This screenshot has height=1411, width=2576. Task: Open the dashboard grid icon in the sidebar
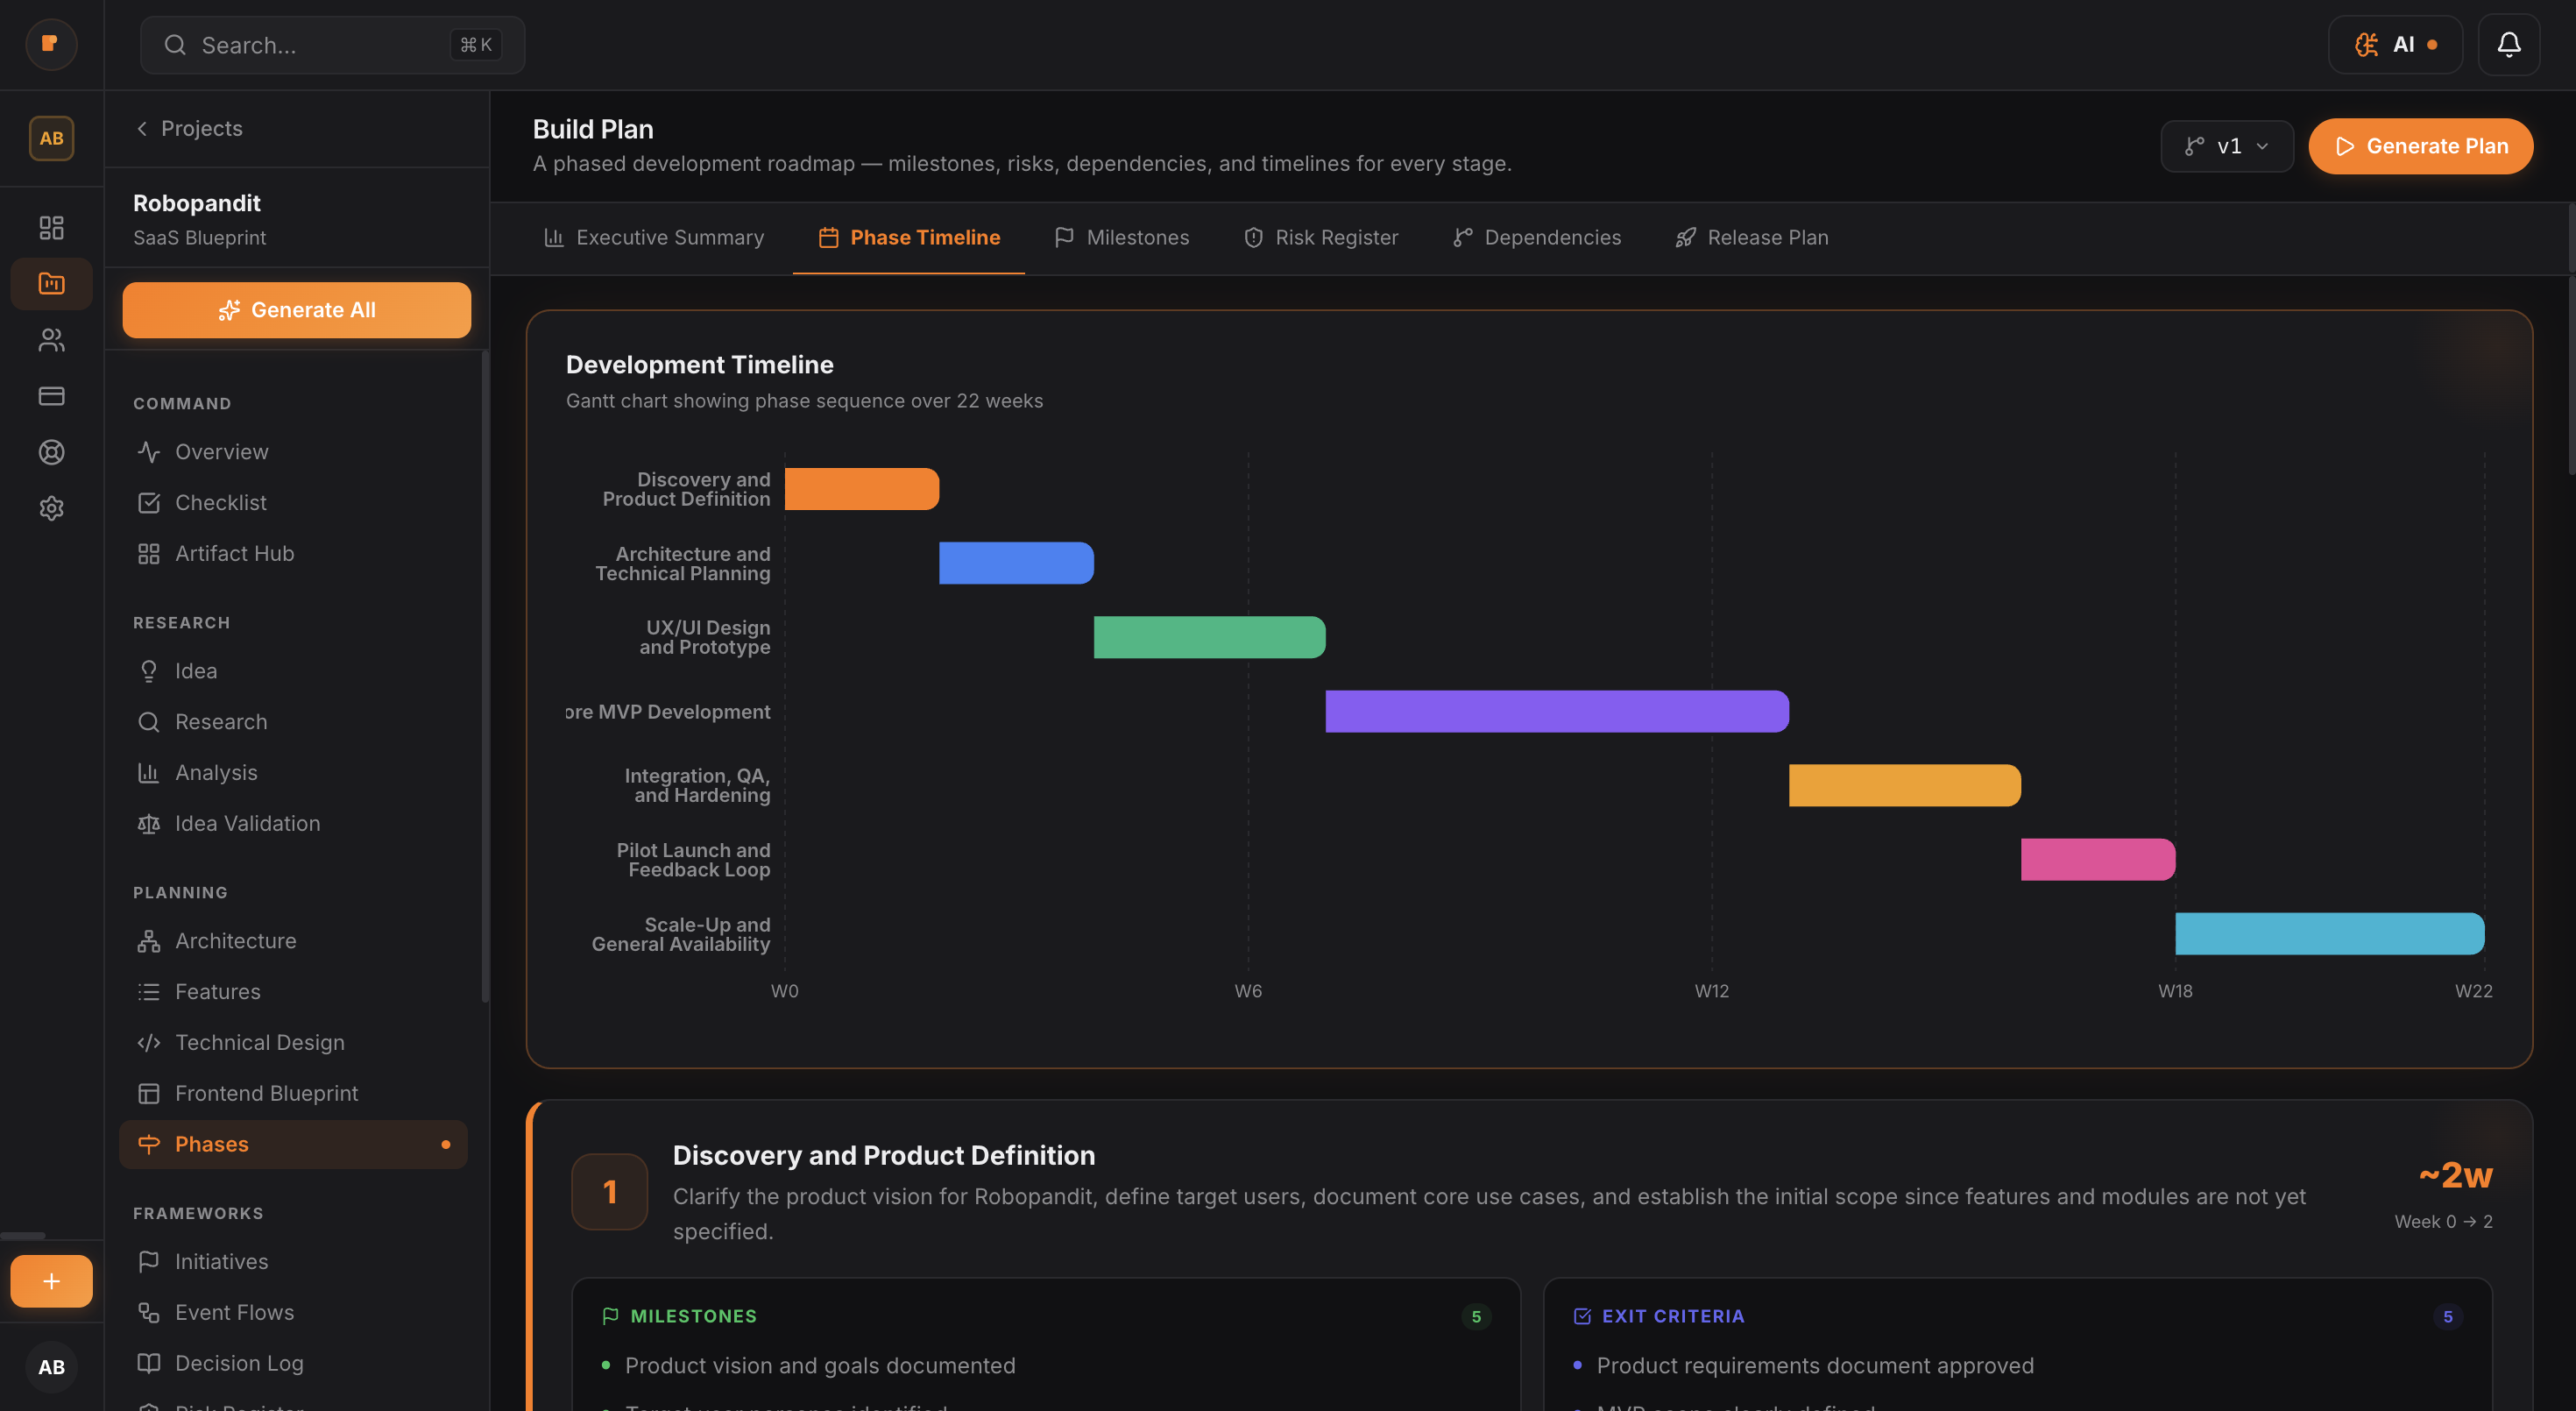[x=51, y=227]
